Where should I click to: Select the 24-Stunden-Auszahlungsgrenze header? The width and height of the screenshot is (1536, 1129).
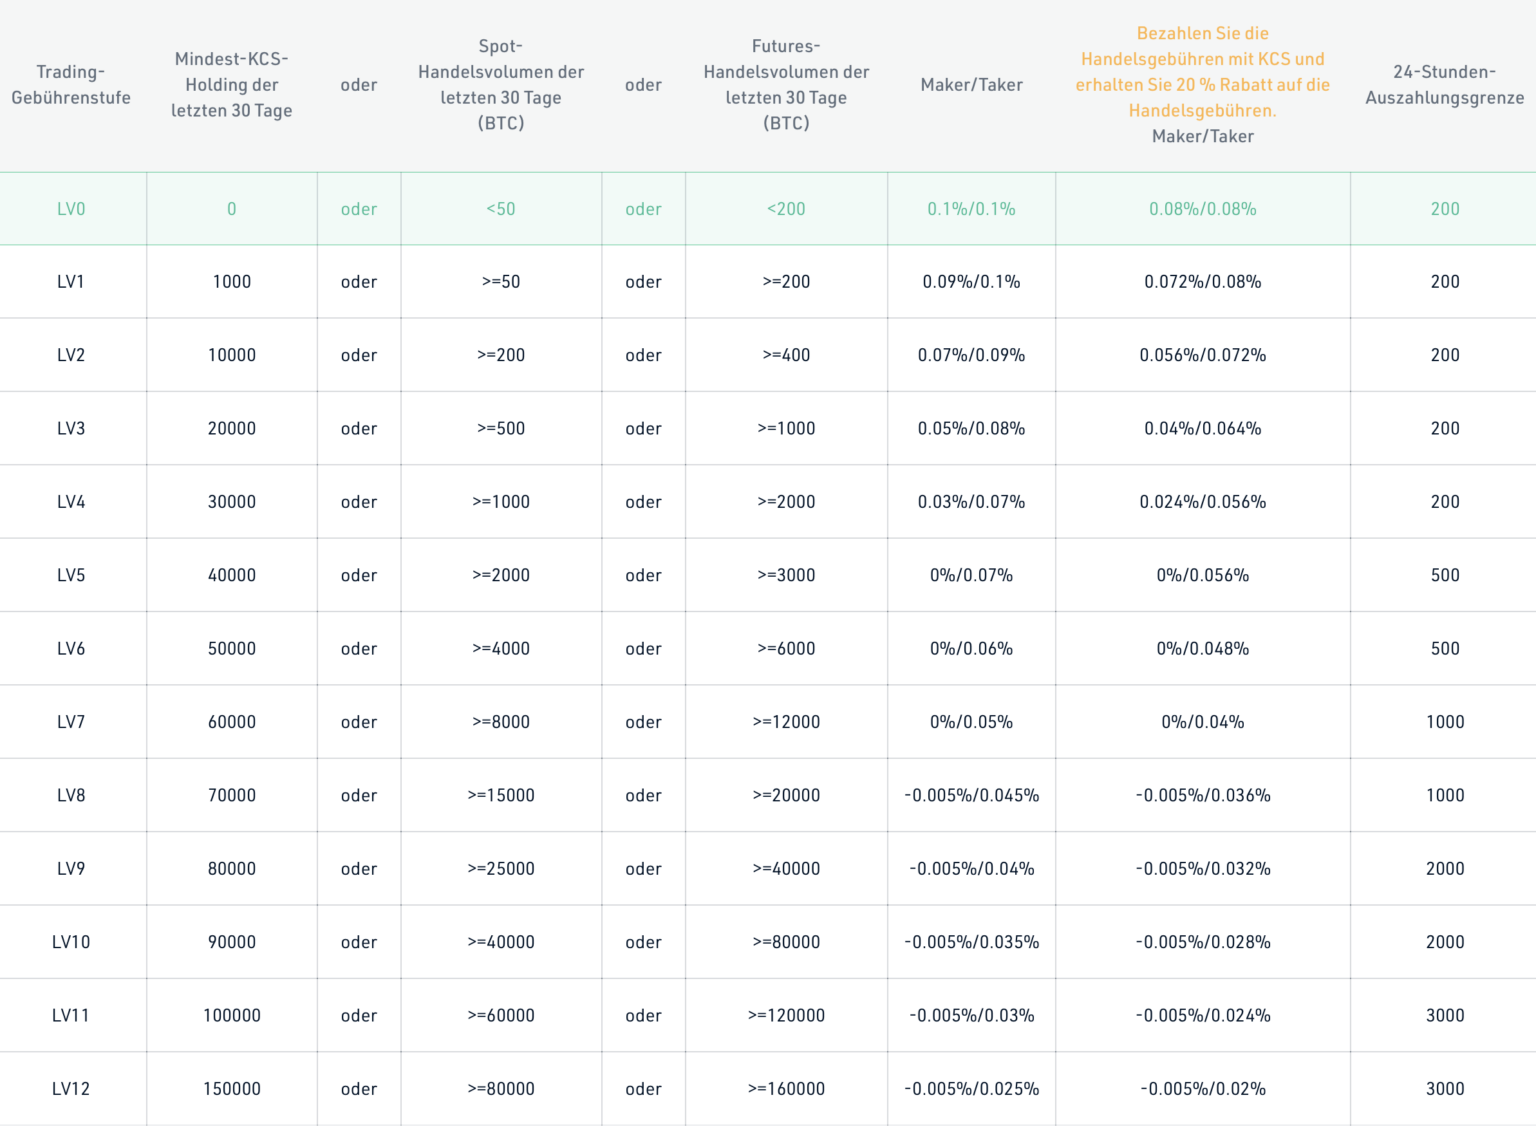(x=1444, y=85)
